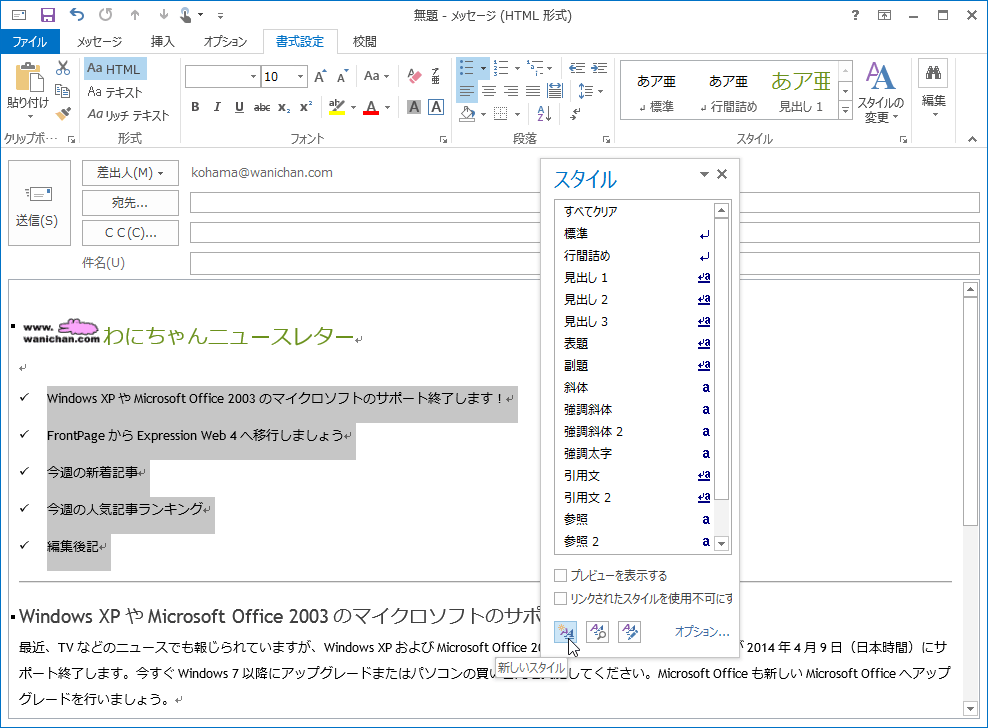988x728 pixels.
Task: Open the font name dropdown
Action: tap(253, 76)
